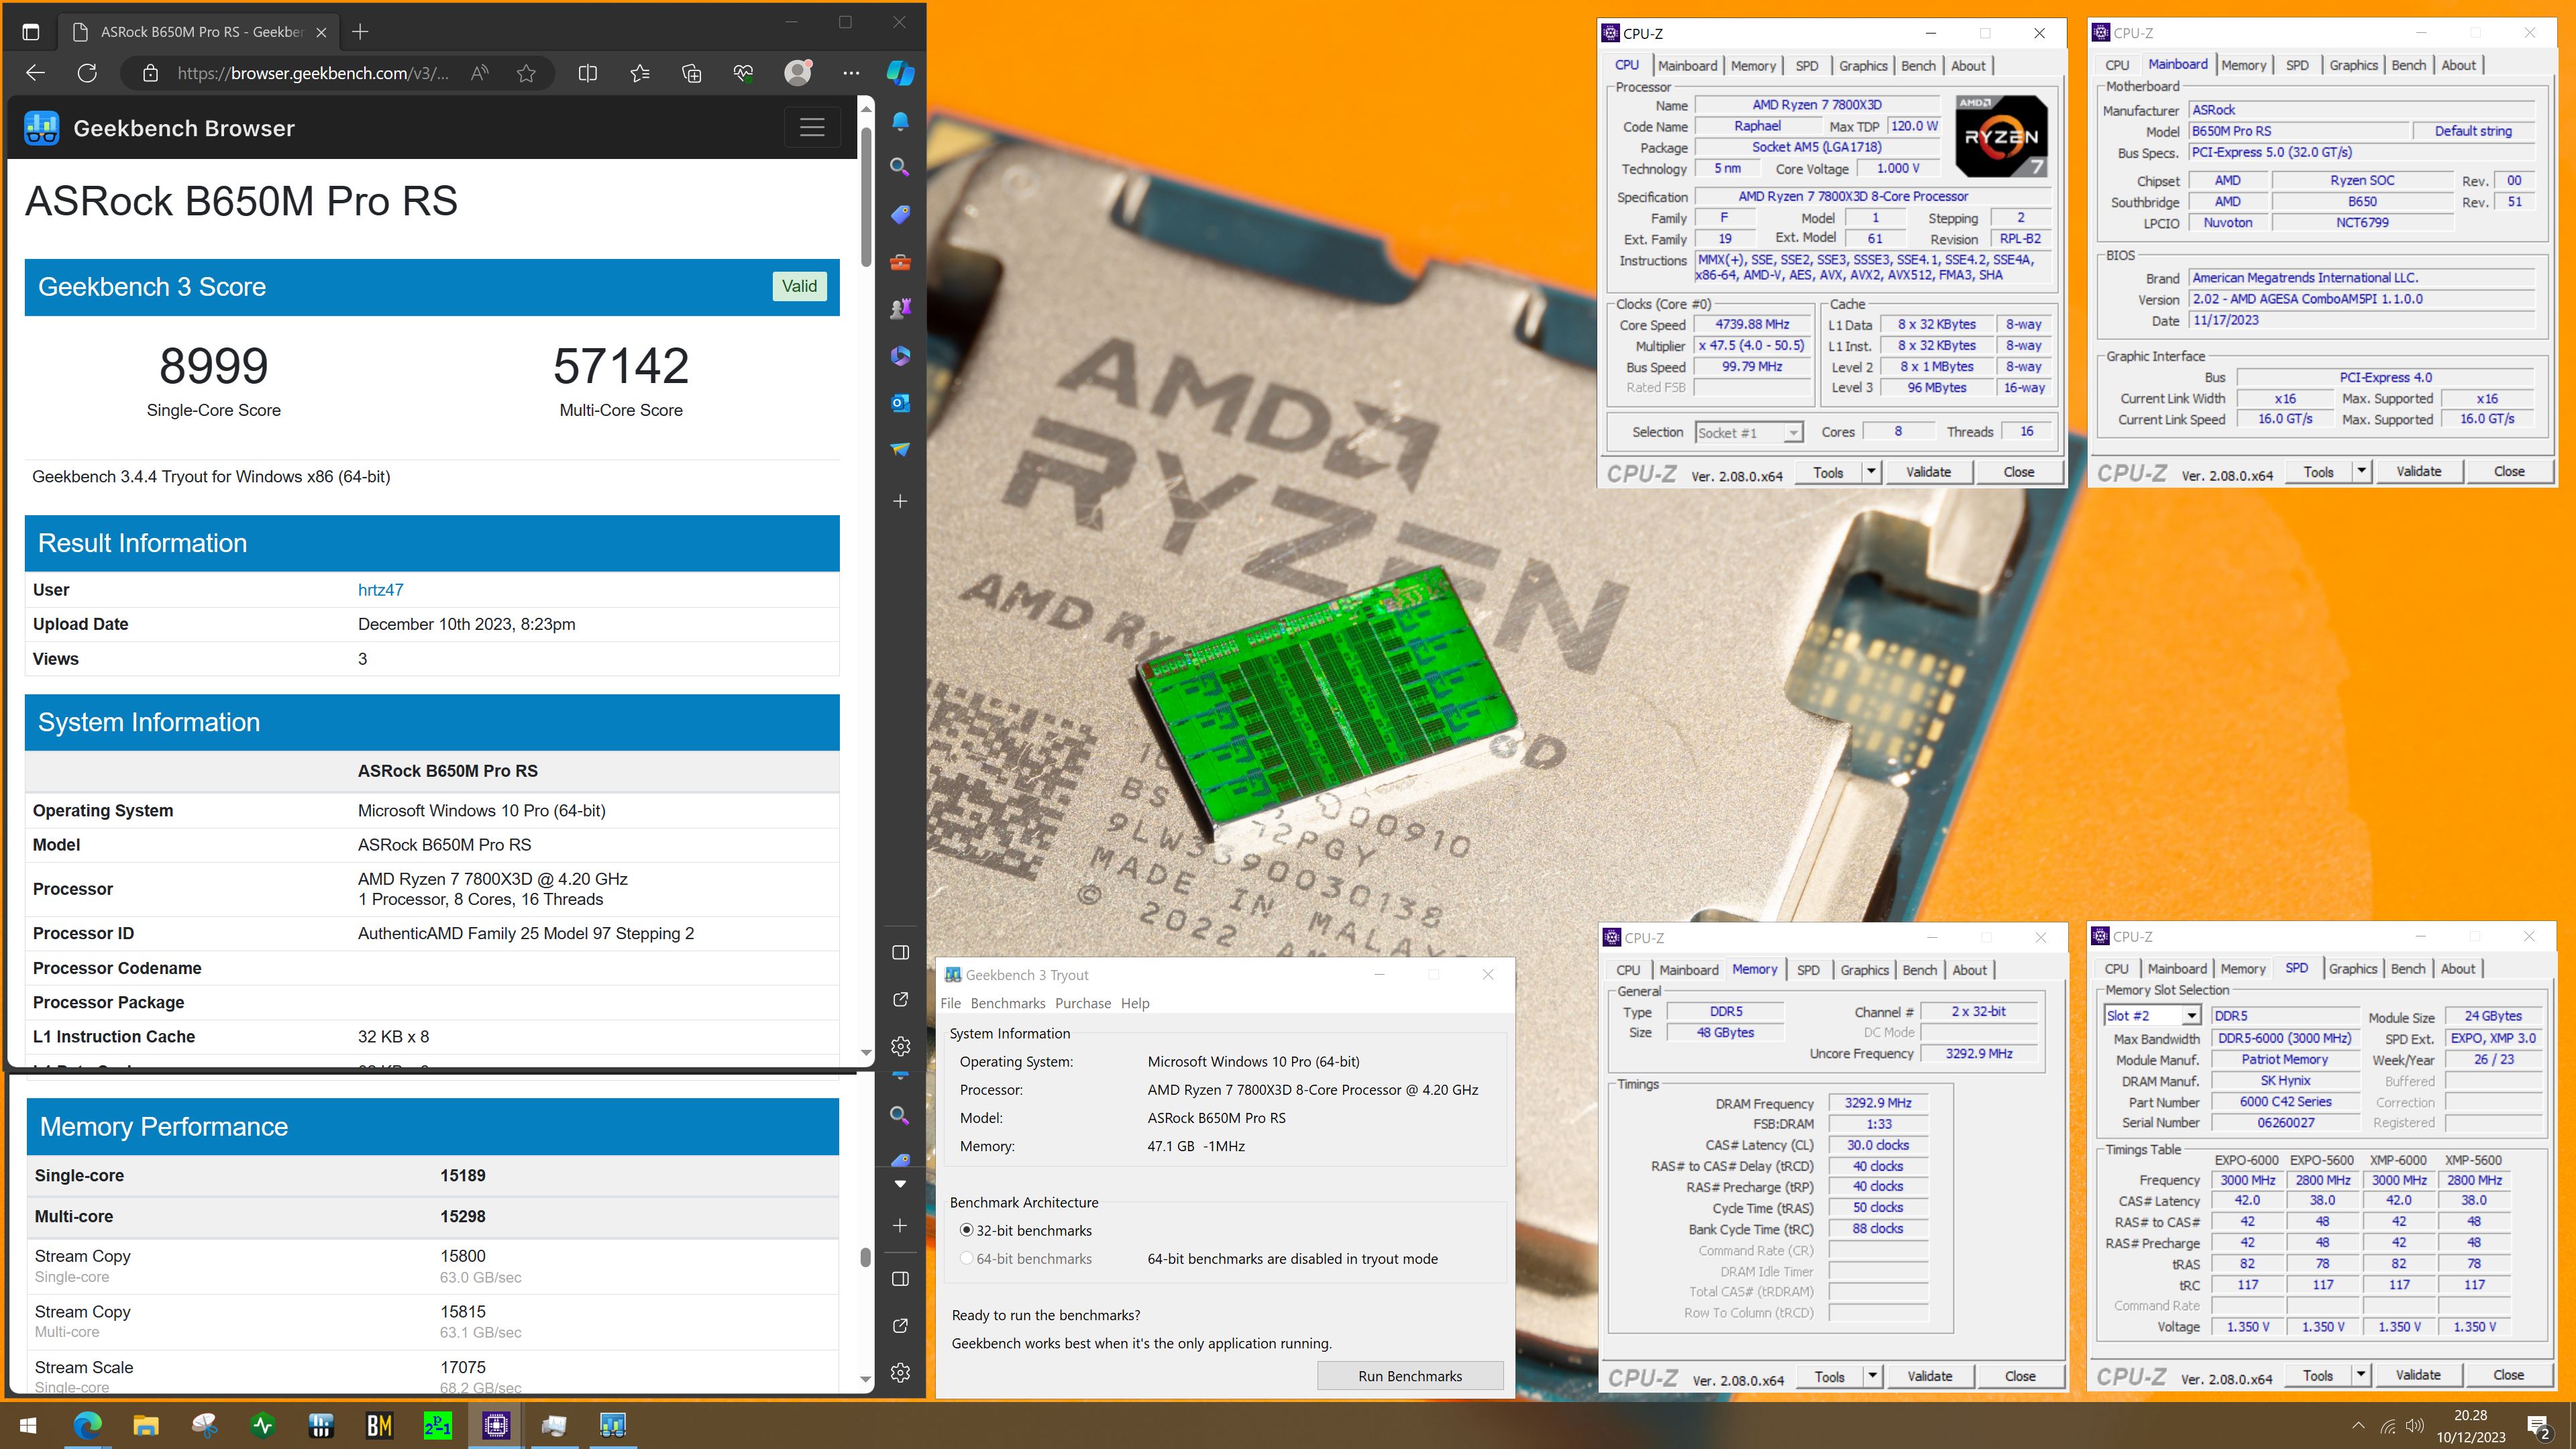Click the single-core score 8999

pos(214,365)
